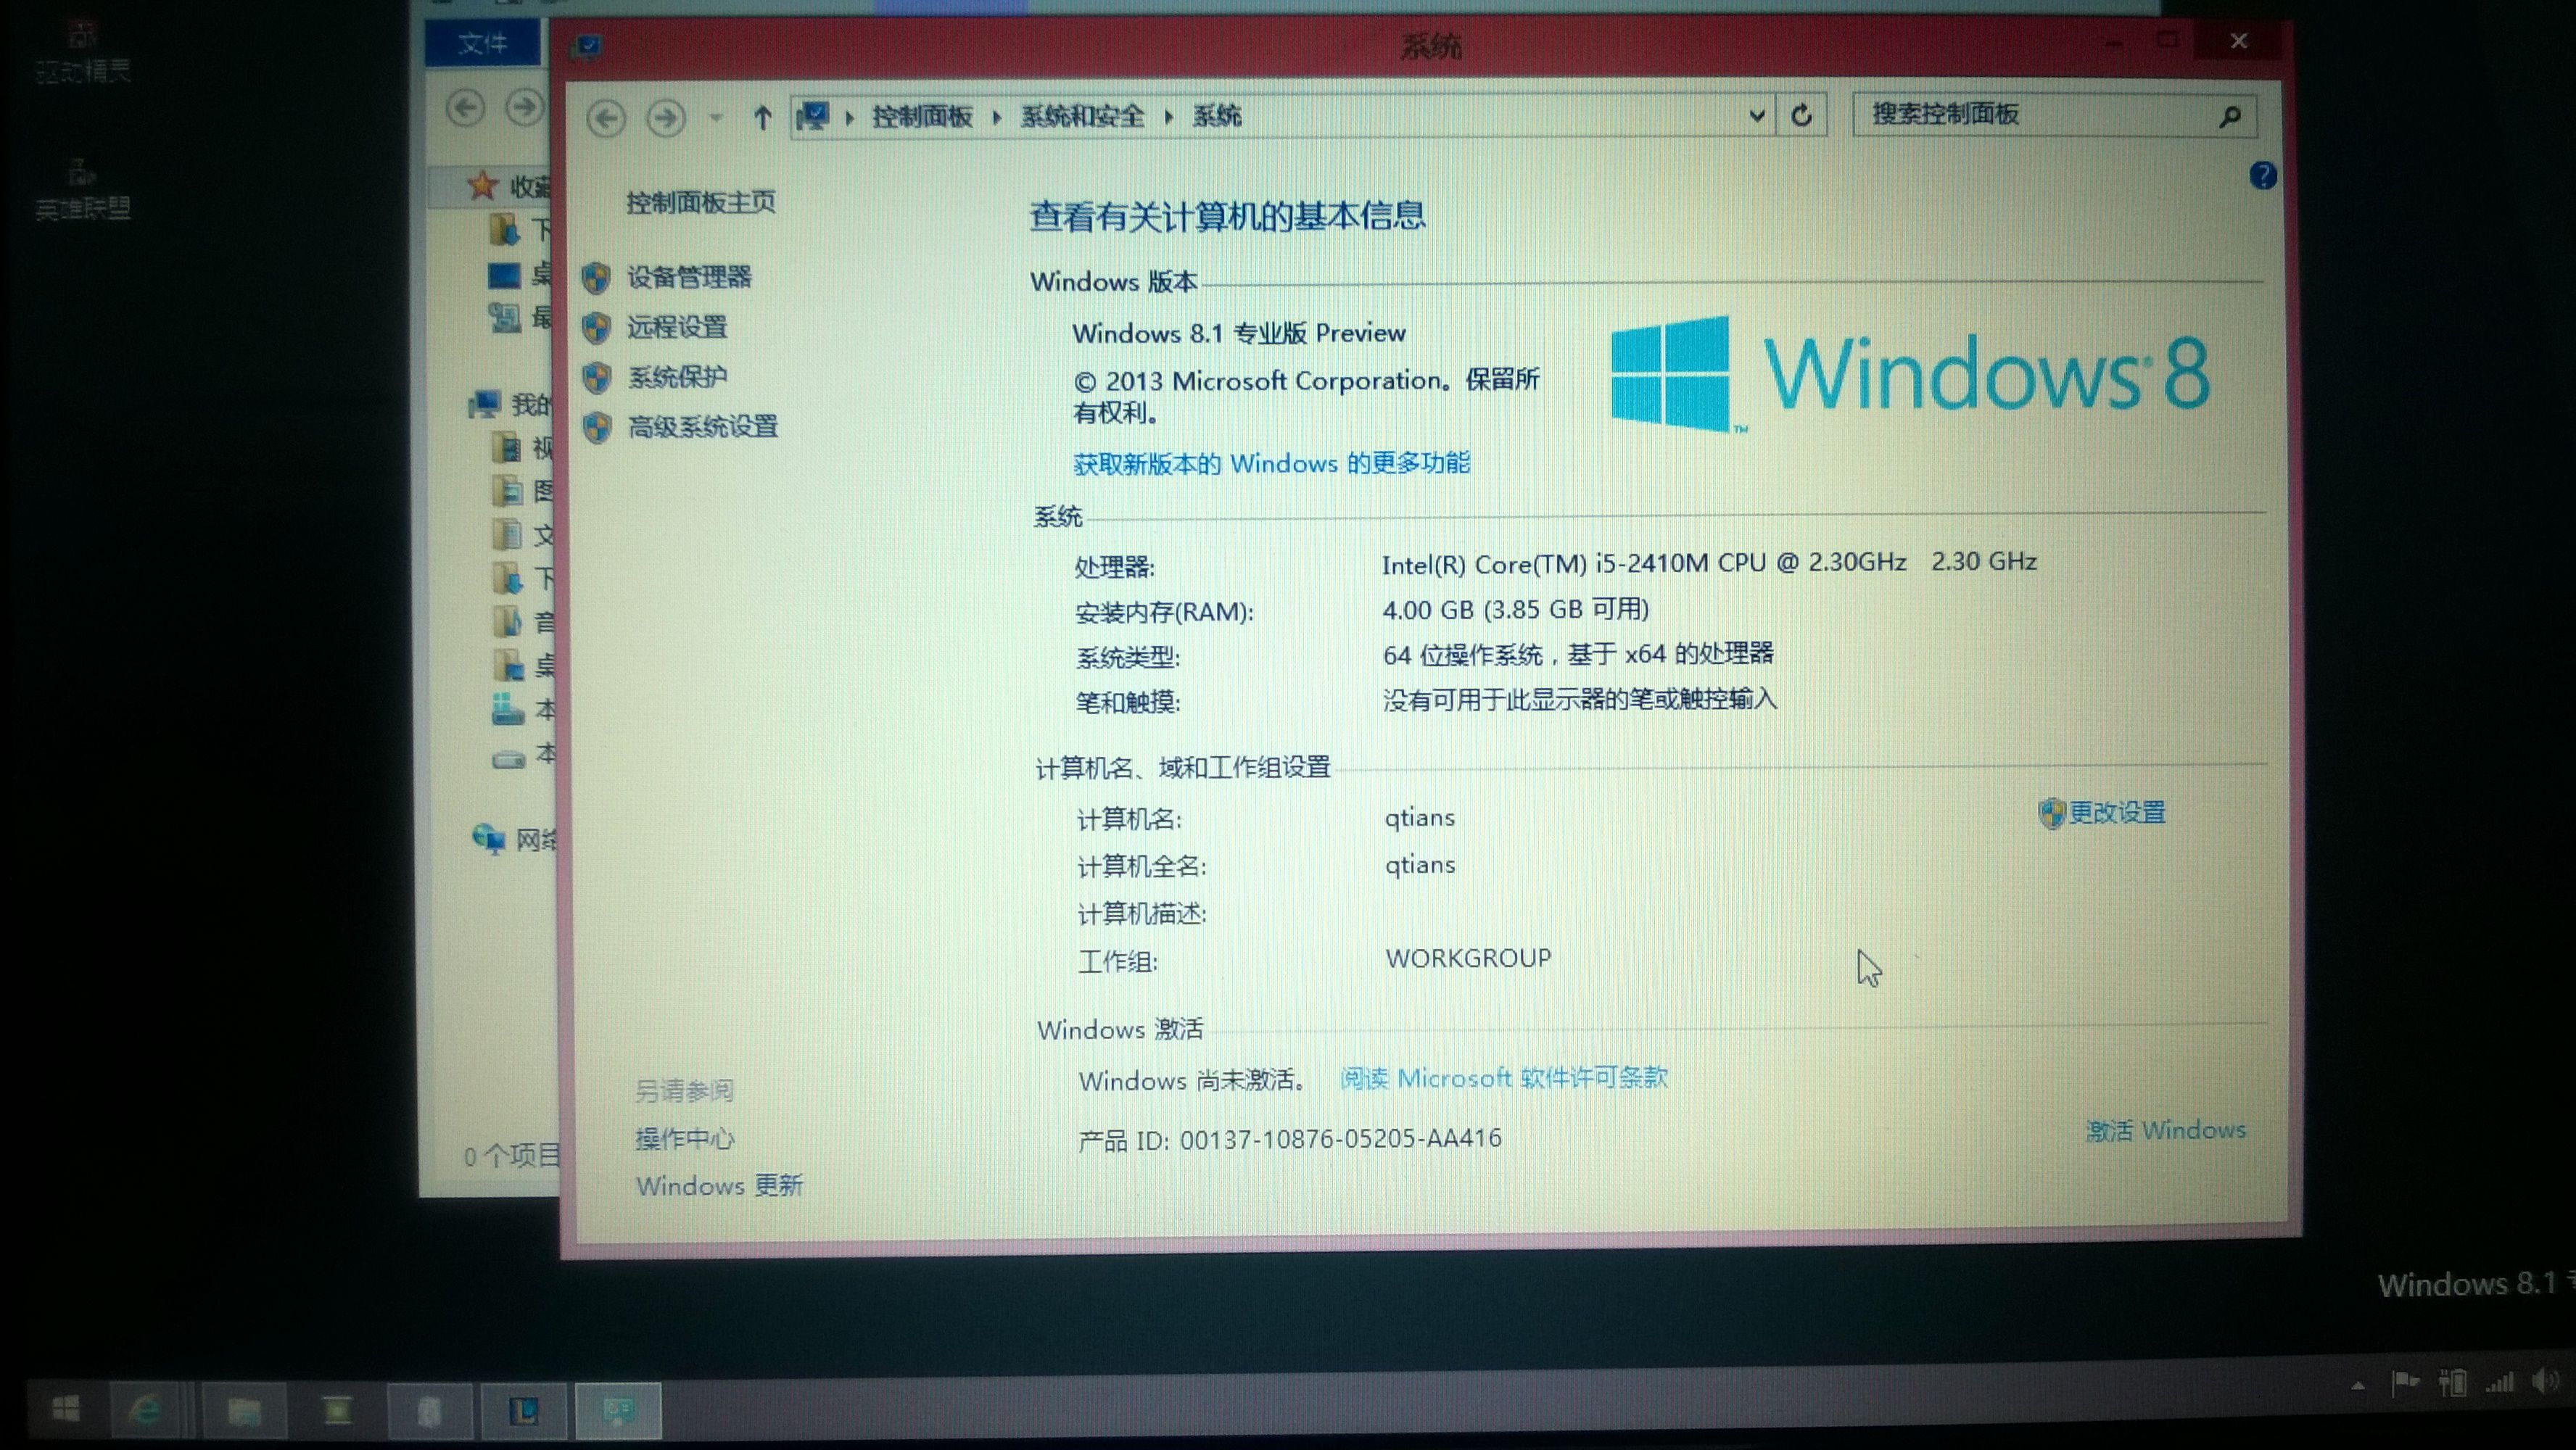The width and height of the screenshot is (2576, 1450).
Task: Expand the address bar history dropdown
Action: tap(1756, 116)
